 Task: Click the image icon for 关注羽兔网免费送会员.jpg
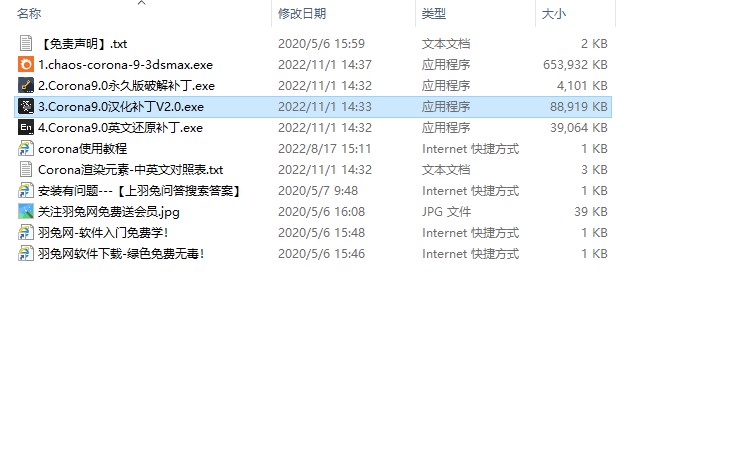[x=26, y=211]
